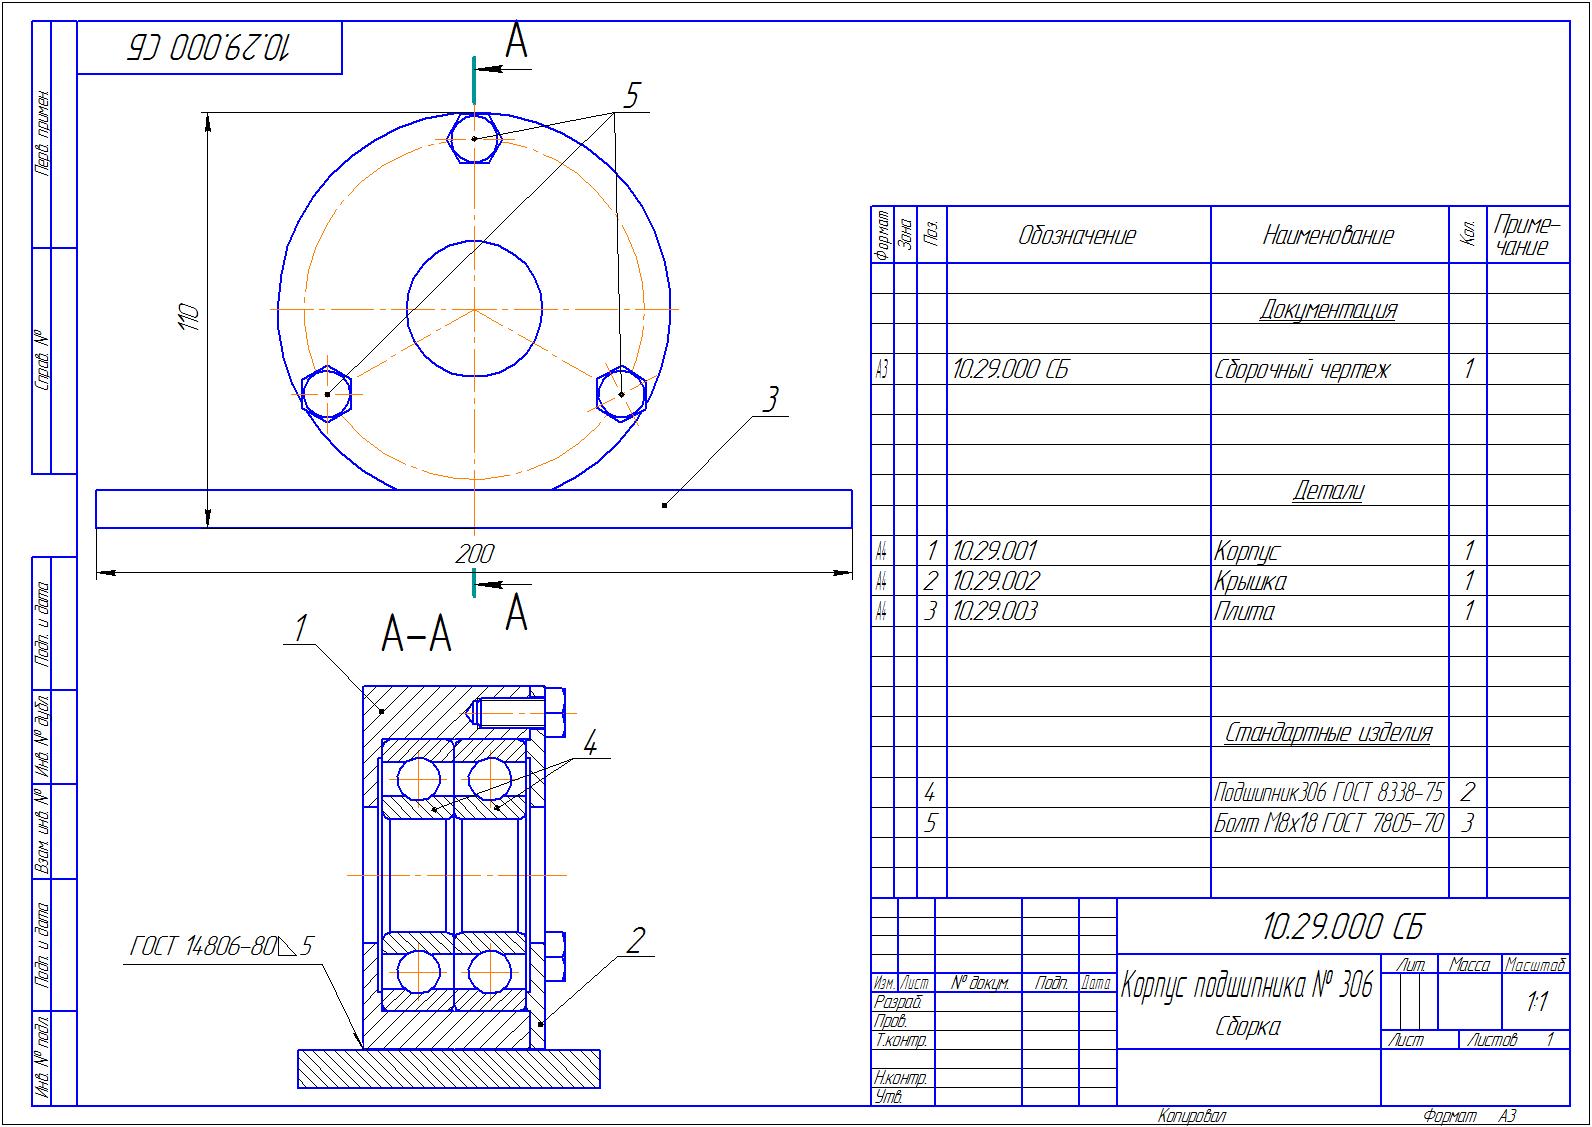Select the ГОСТ 14806-80 weld annotation

click(222, 946)
